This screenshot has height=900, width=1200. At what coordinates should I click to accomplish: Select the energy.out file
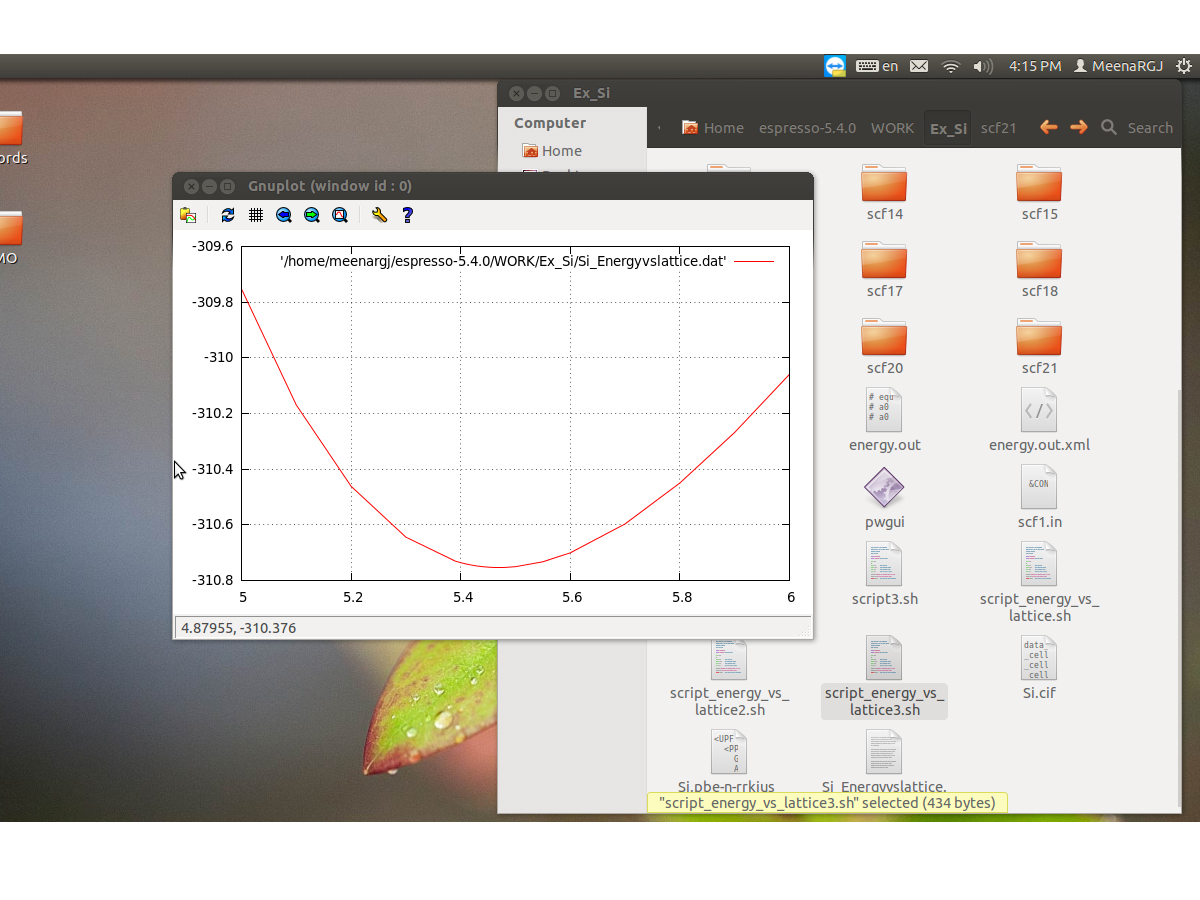click(884, 420)
